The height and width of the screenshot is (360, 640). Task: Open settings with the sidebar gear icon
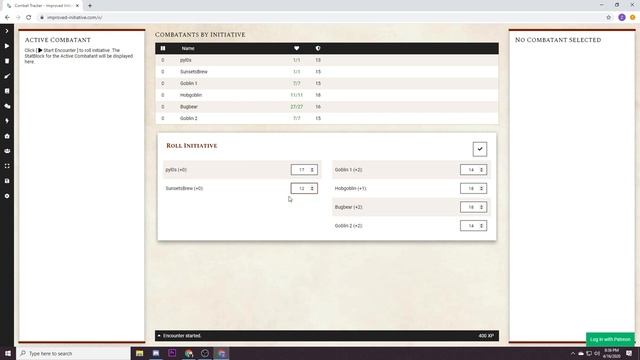[7, 196]
